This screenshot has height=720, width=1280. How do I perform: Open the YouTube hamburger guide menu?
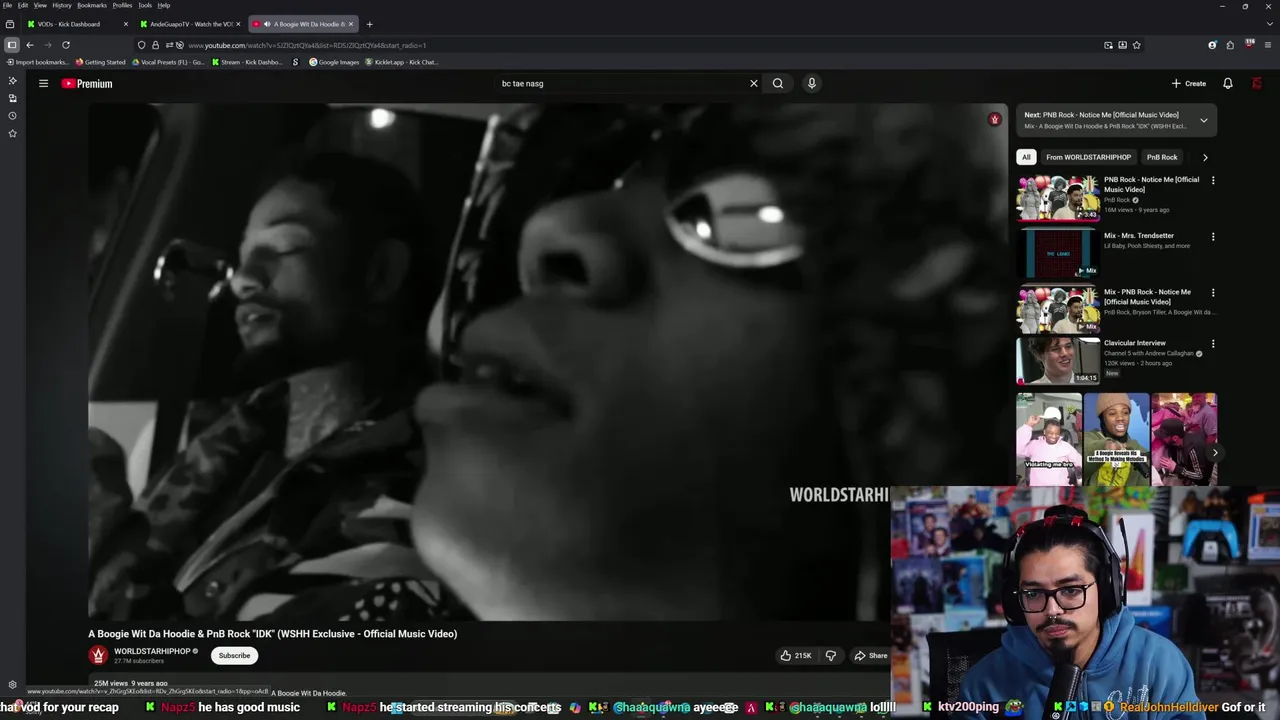coord(43,84)
